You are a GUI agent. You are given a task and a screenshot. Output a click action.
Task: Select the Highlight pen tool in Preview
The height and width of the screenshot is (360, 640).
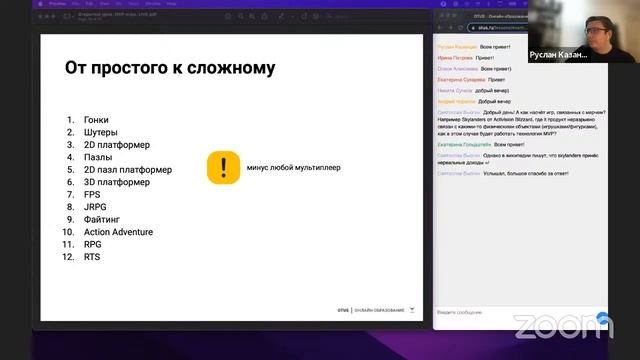pos(281,16)
